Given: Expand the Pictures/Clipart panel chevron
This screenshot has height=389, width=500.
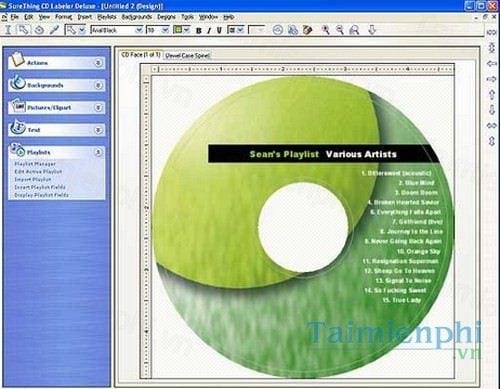Looking at the screenshot, I should (98, 108).
